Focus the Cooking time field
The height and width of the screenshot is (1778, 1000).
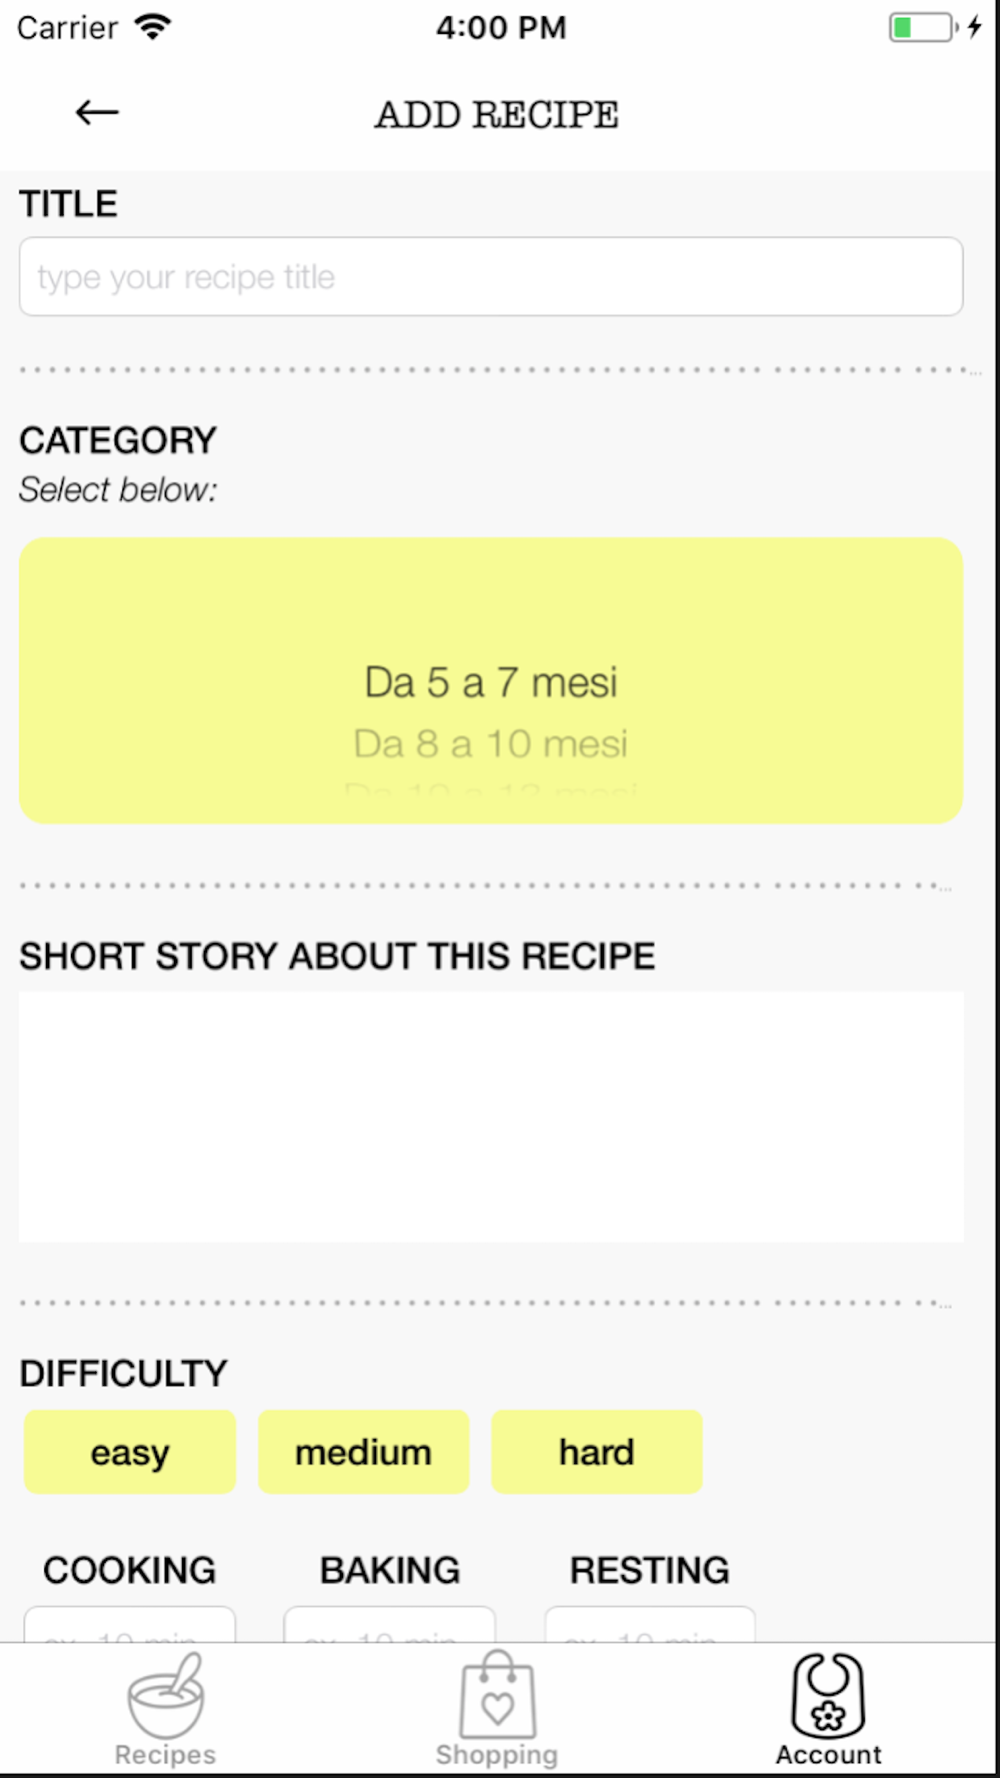[130, 1625]
